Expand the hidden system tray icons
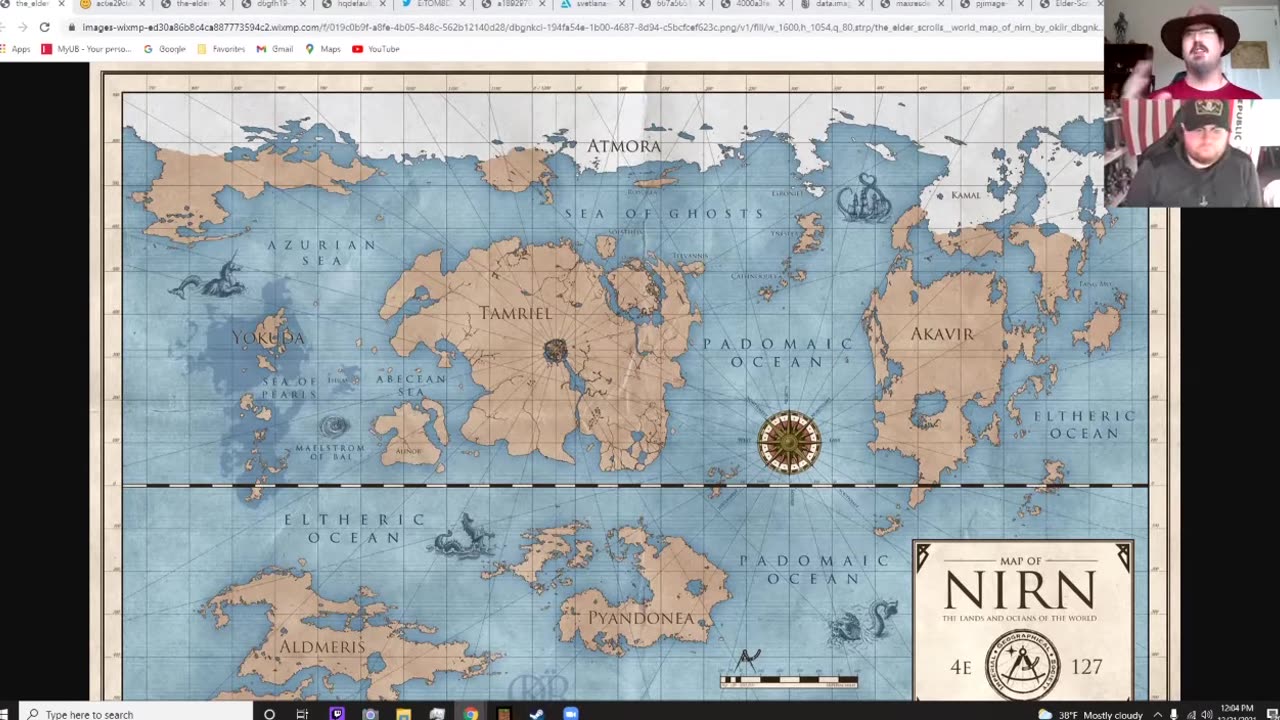The width and height of the screenshot is (1280, 720). 1158,714
